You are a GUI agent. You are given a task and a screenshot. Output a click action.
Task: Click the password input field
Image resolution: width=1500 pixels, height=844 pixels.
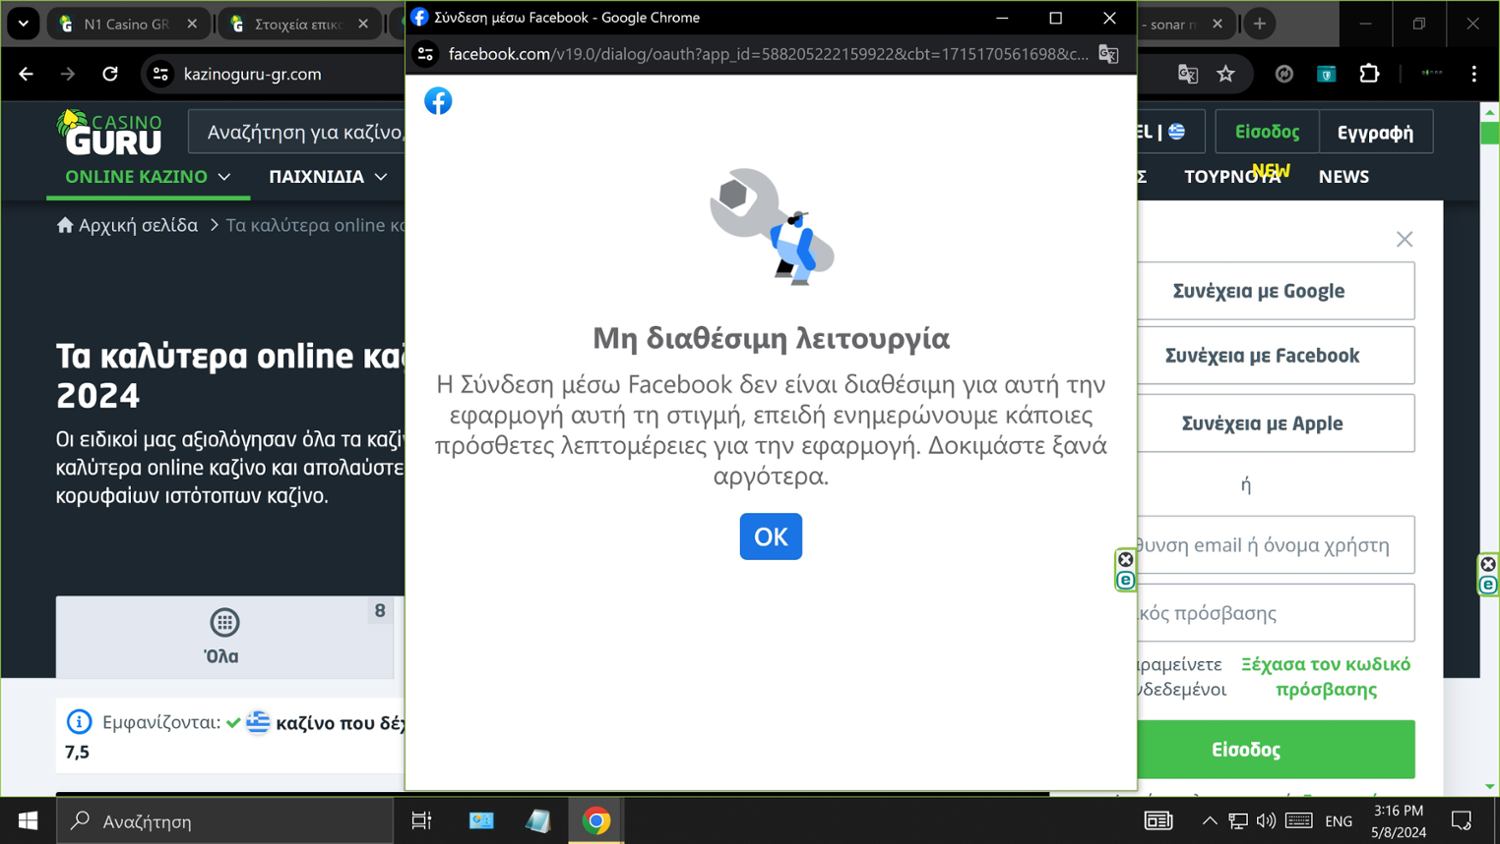click(x=1275, y=613)
